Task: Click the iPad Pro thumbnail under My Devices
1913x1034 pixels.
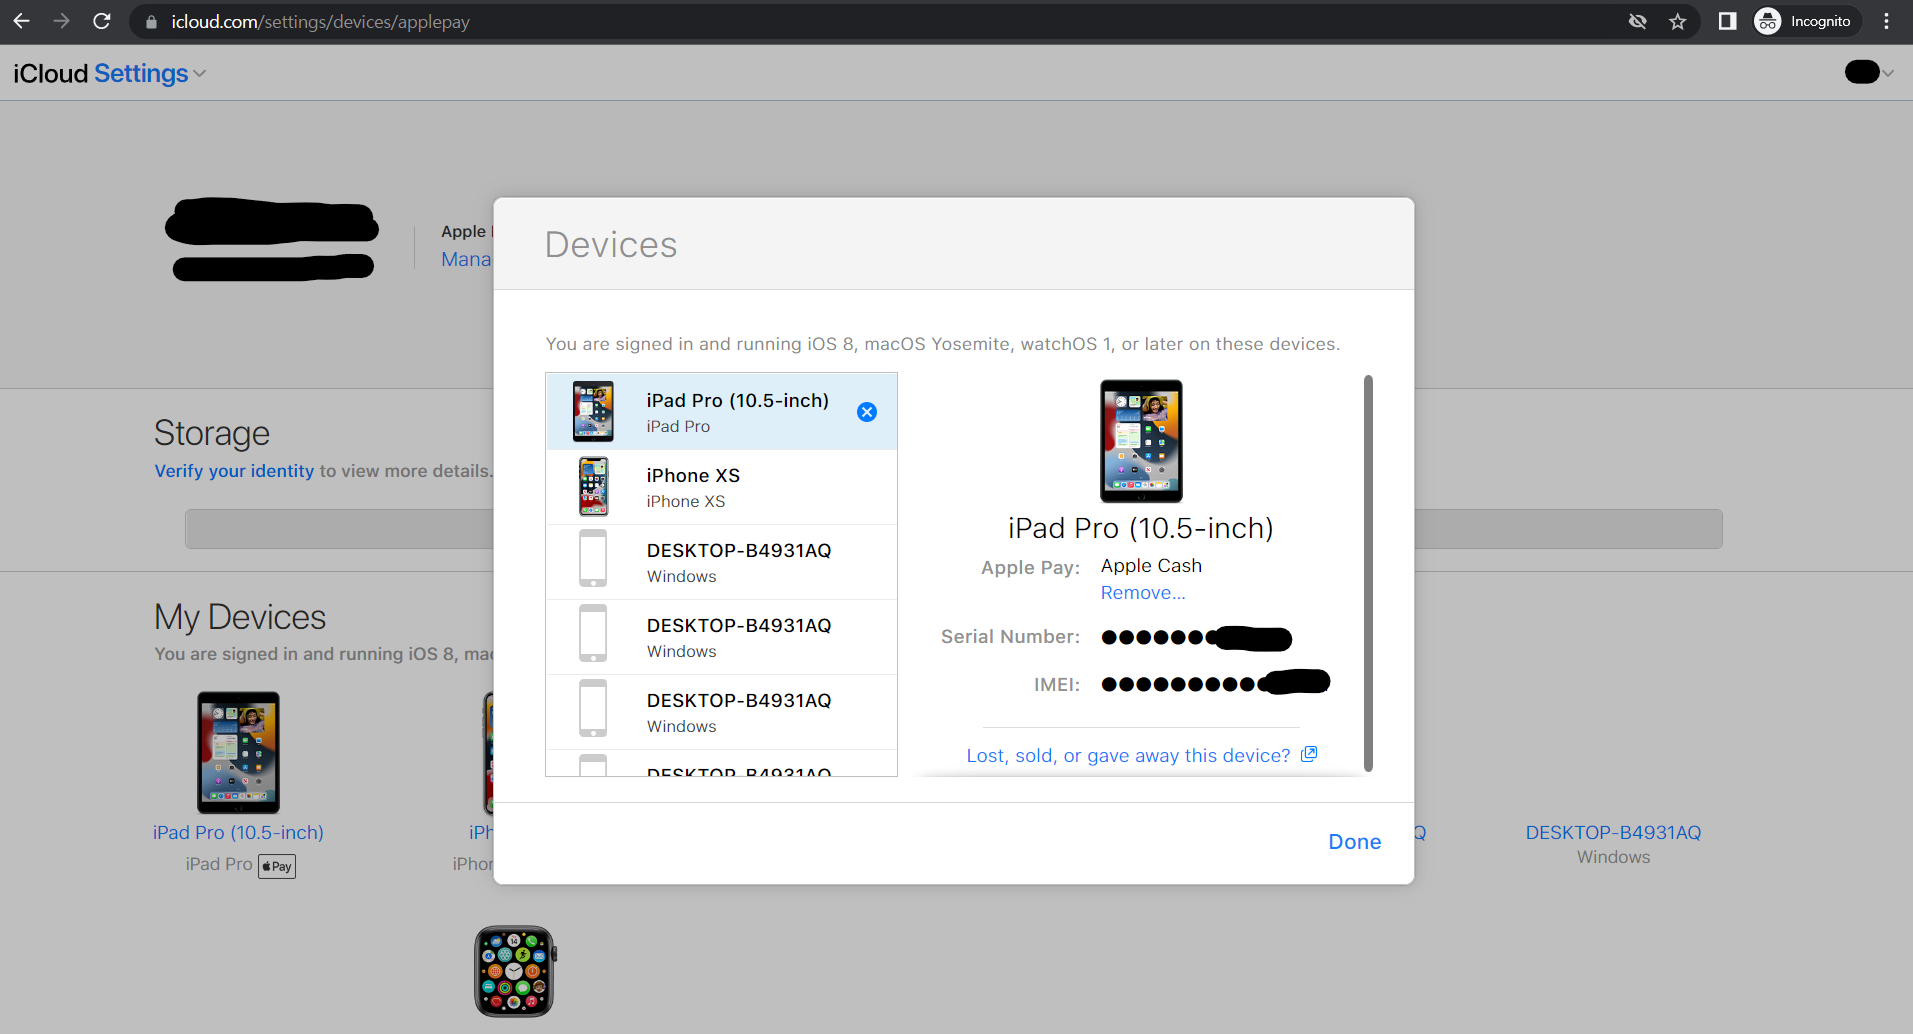Action: [238, 752]
